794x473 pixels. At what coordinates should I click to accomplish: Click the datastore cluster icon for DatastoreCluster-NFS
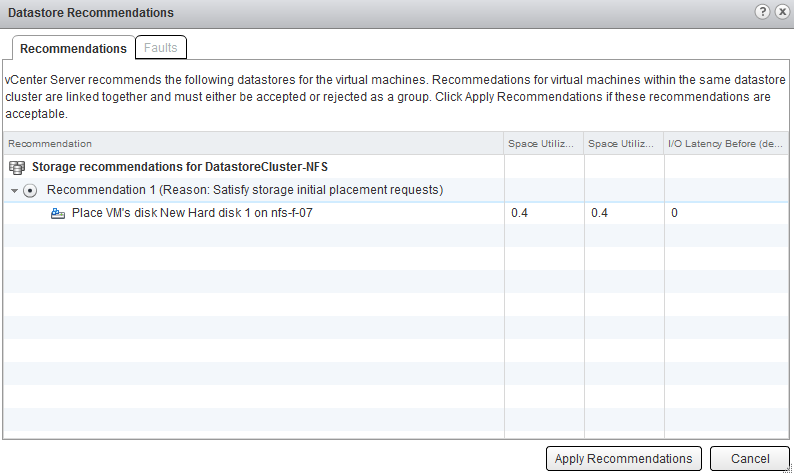click(17, 167)
